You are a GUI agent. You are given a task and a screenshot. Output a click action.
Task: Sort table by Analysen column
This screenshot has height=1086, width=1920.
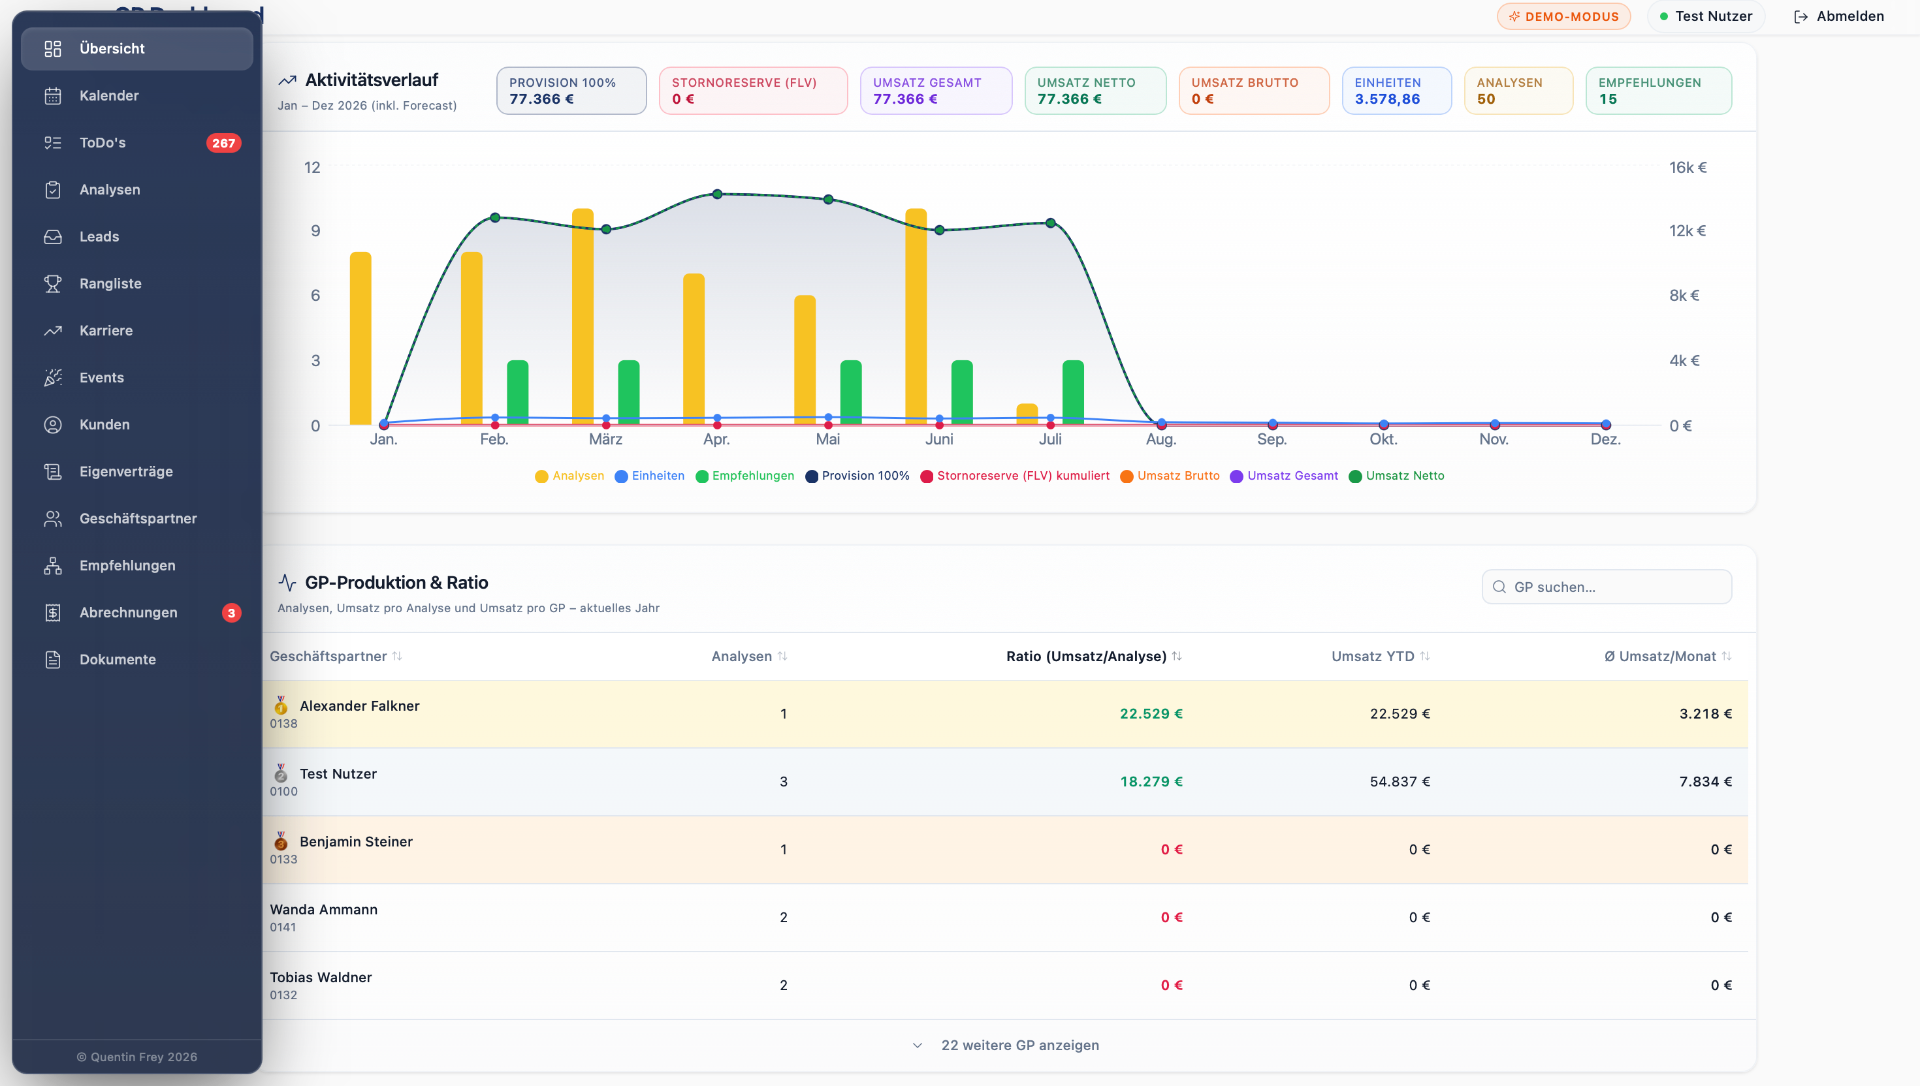click(749, 657)
